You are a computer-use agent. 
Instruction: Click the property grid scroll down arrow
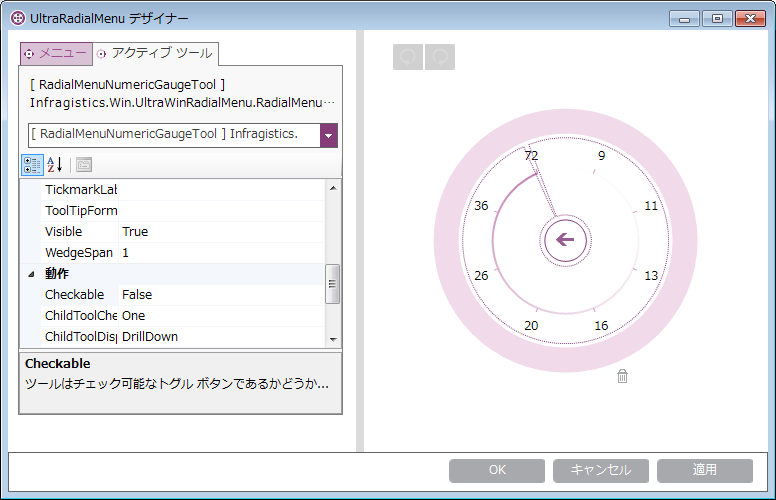333,340
